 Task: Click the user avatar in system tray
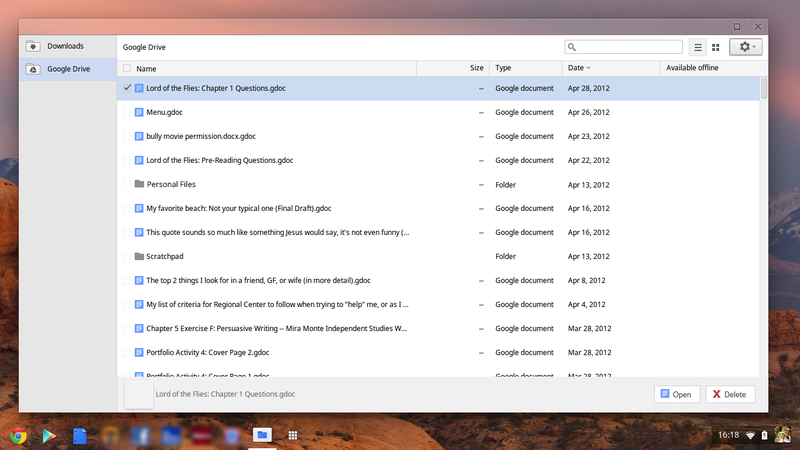click(x=783, y=435)
